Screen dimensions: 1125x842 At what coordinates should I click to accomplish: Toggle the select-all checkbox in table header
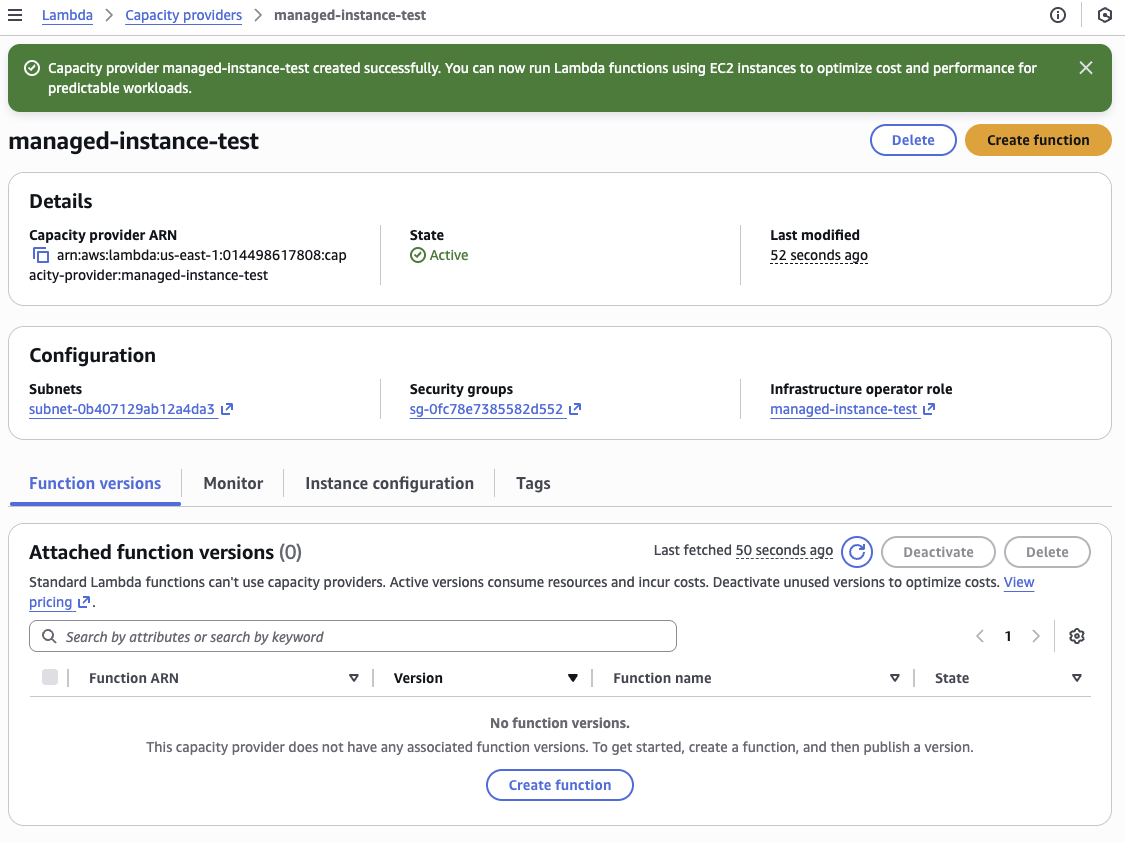click(x=50, y=678)
